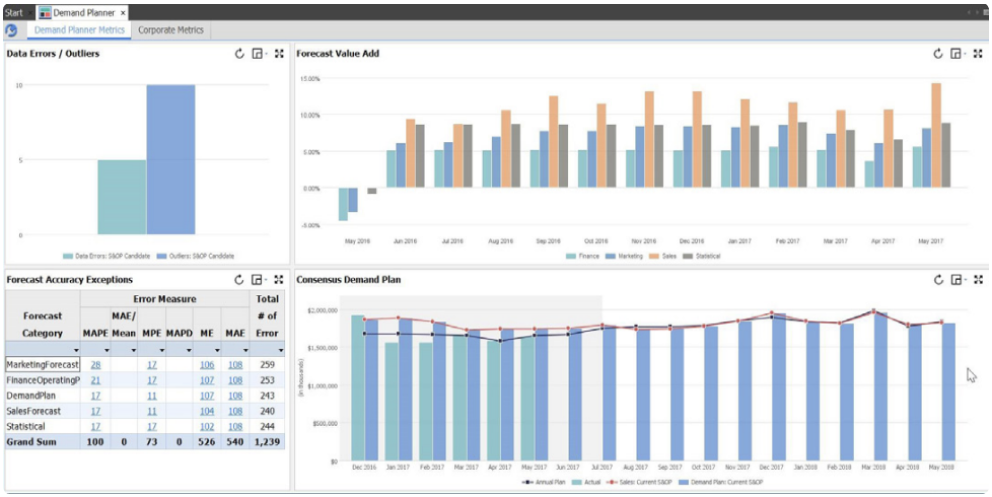Open SalesForecast ME value 104 link
Viewport: 992px width, 497px height.
click(207, 411)
